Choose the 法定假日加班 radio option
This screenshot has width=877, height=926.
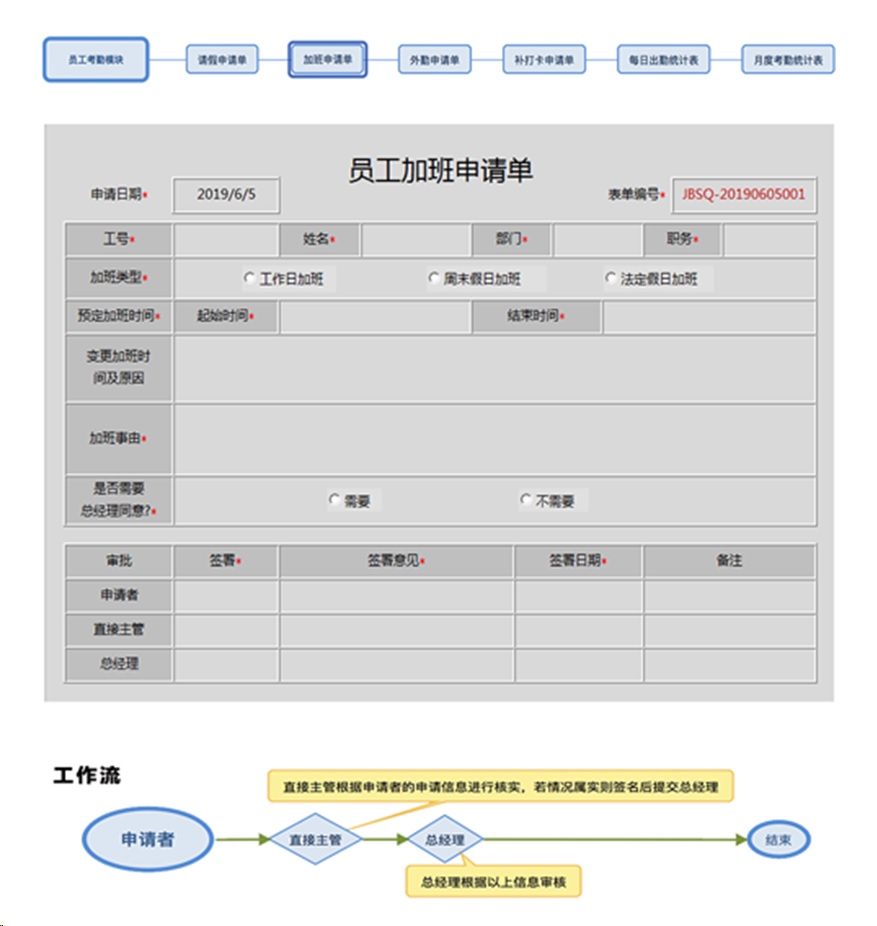coord(611,279)
